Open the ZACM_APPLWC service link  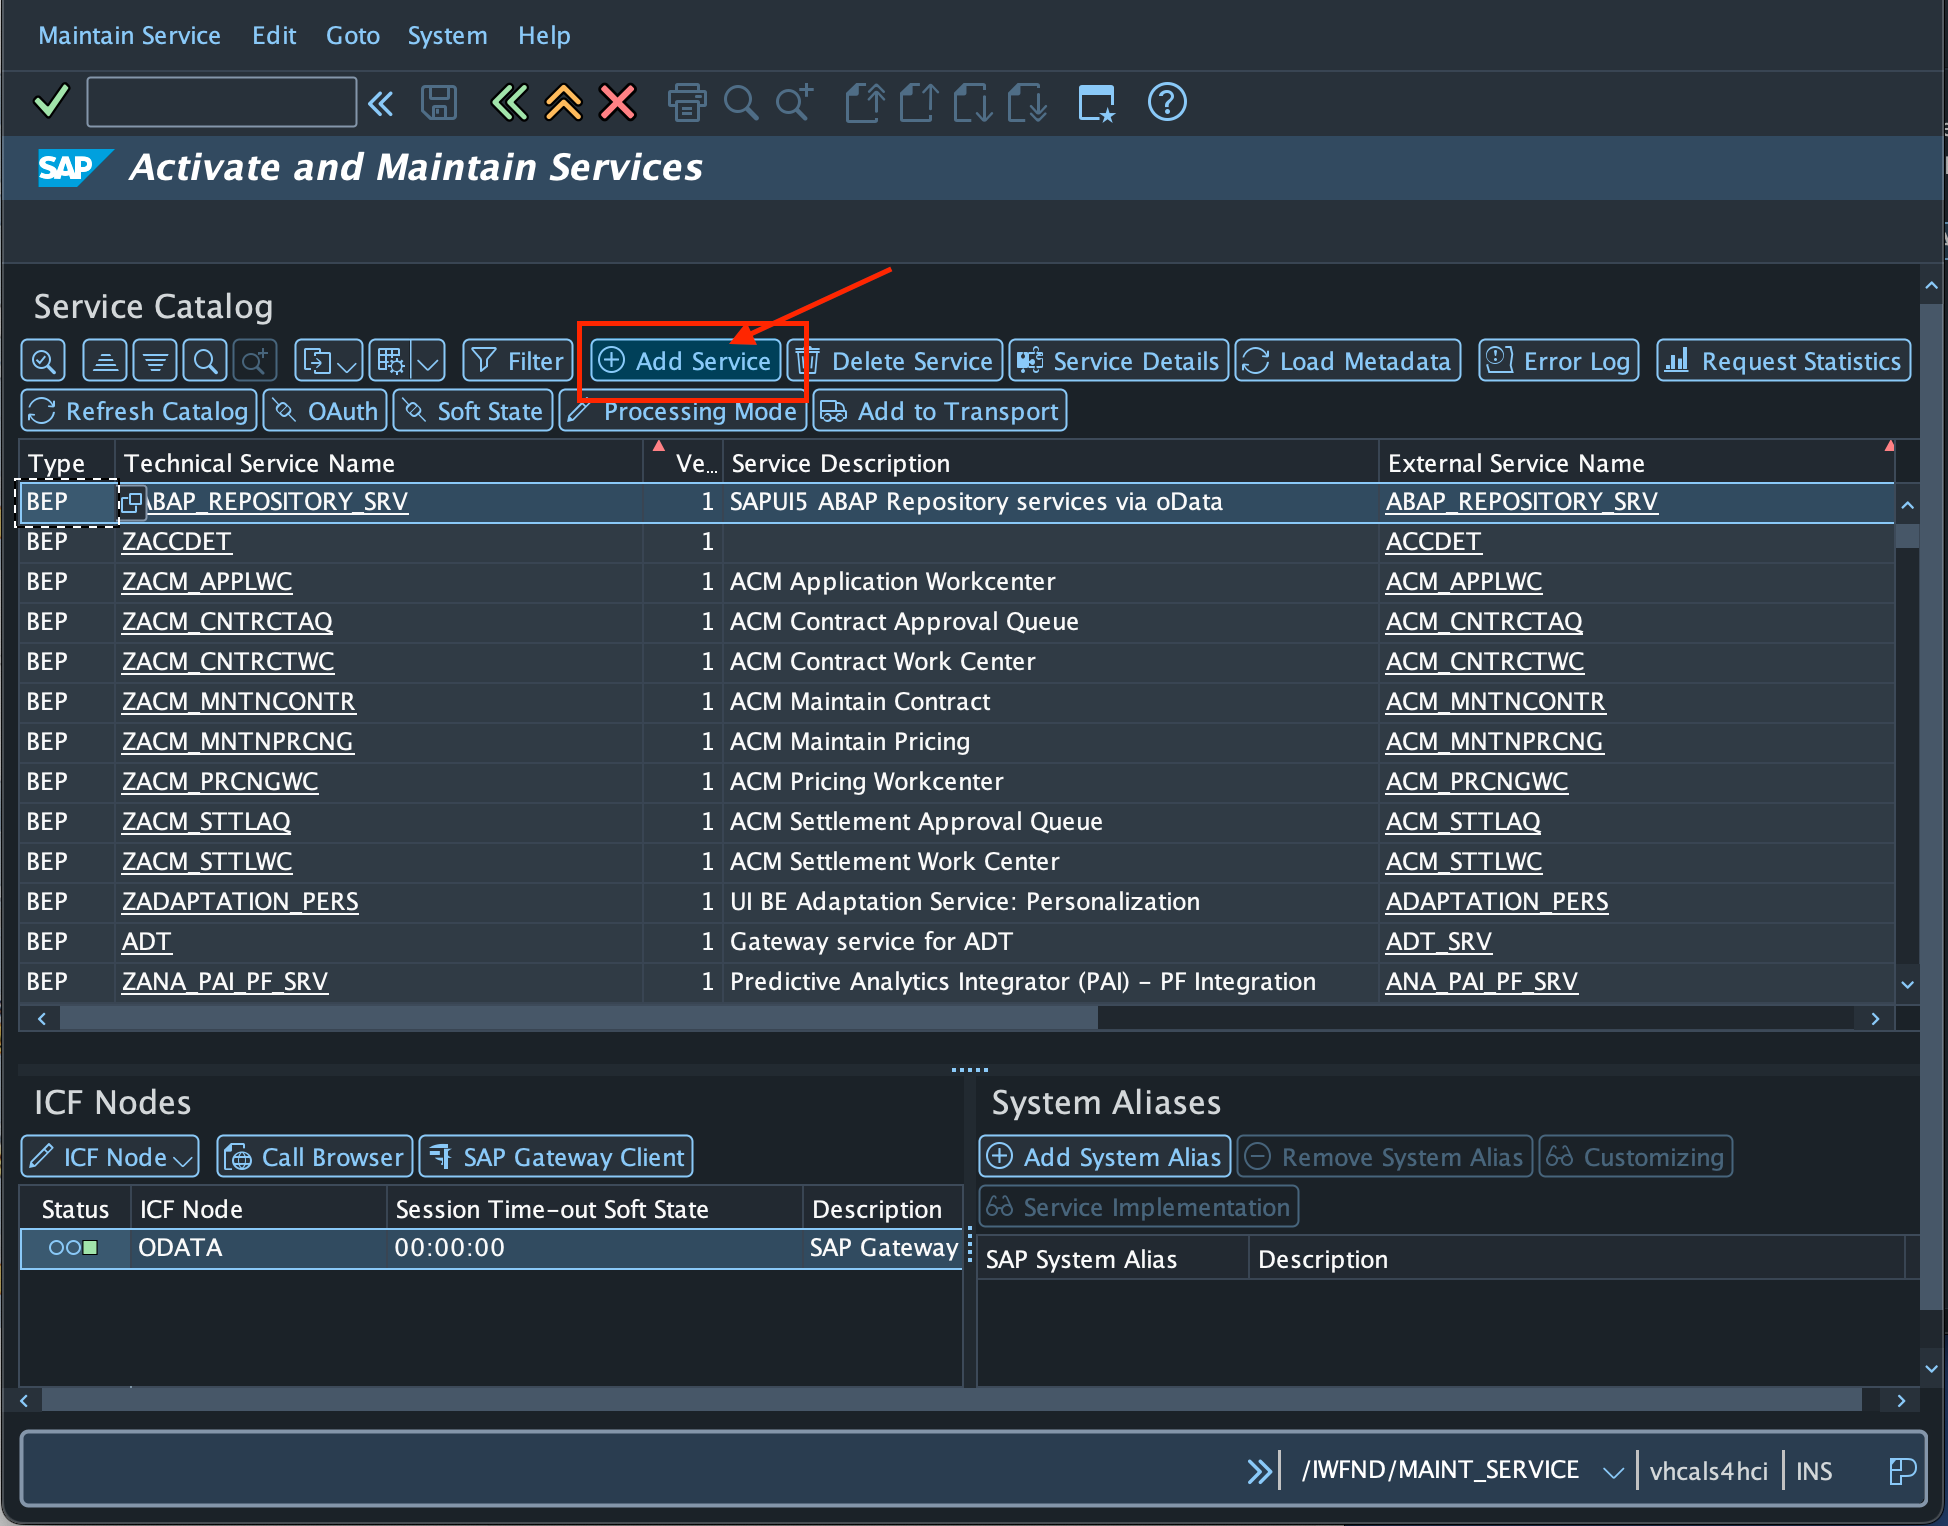click(207, 581)
